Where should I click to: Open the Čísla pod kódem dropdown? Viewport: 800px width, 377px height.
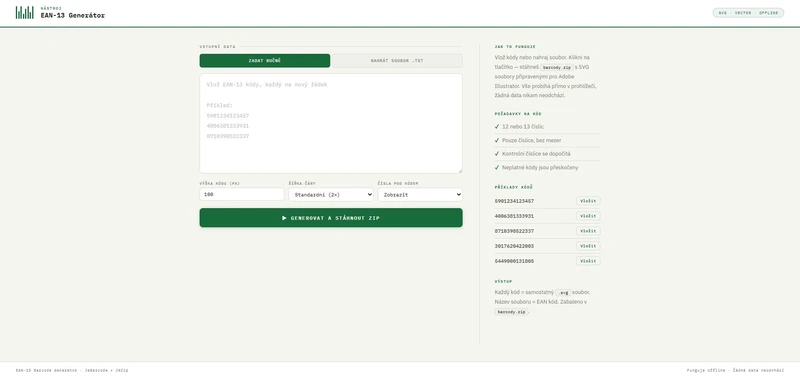(420, 194)
